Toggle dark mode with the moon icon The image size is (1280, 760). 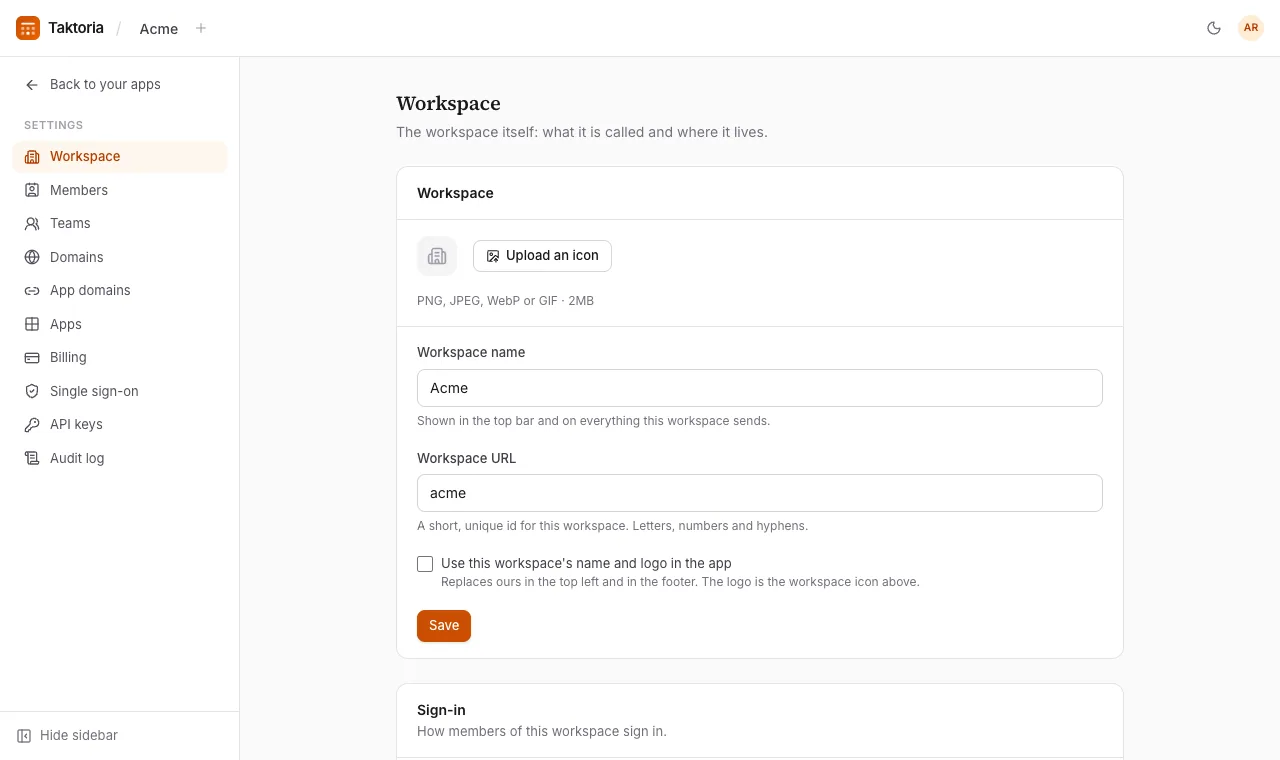[1214, 28]
